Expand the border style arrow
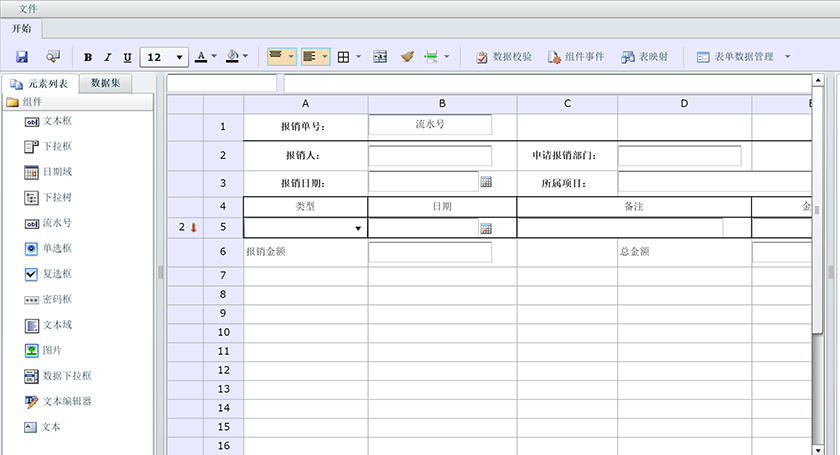Image resolution: width=840 pixels, height=455 pixels. tap(358, 56)
